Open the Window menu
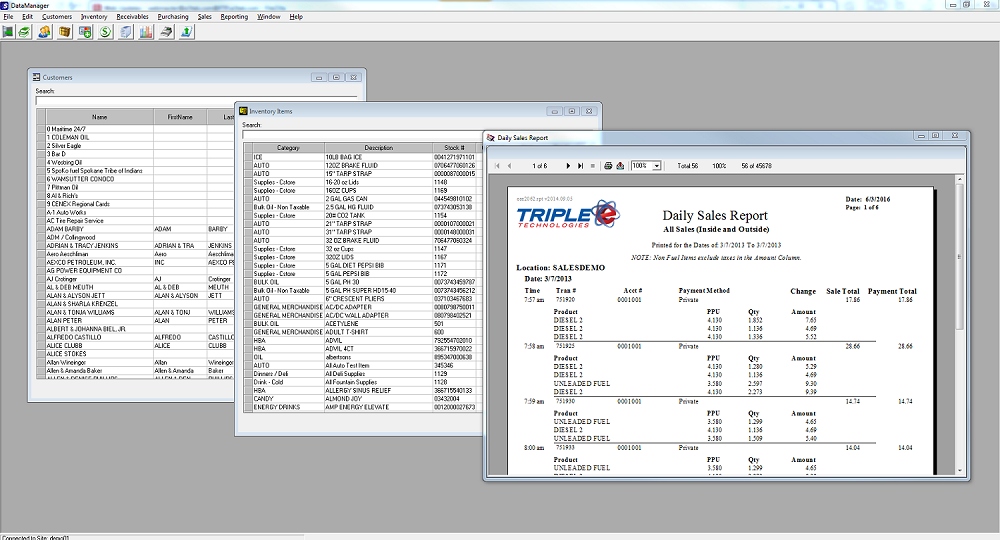The width and height of the screenshot is (1000, 540). point(268,17)
